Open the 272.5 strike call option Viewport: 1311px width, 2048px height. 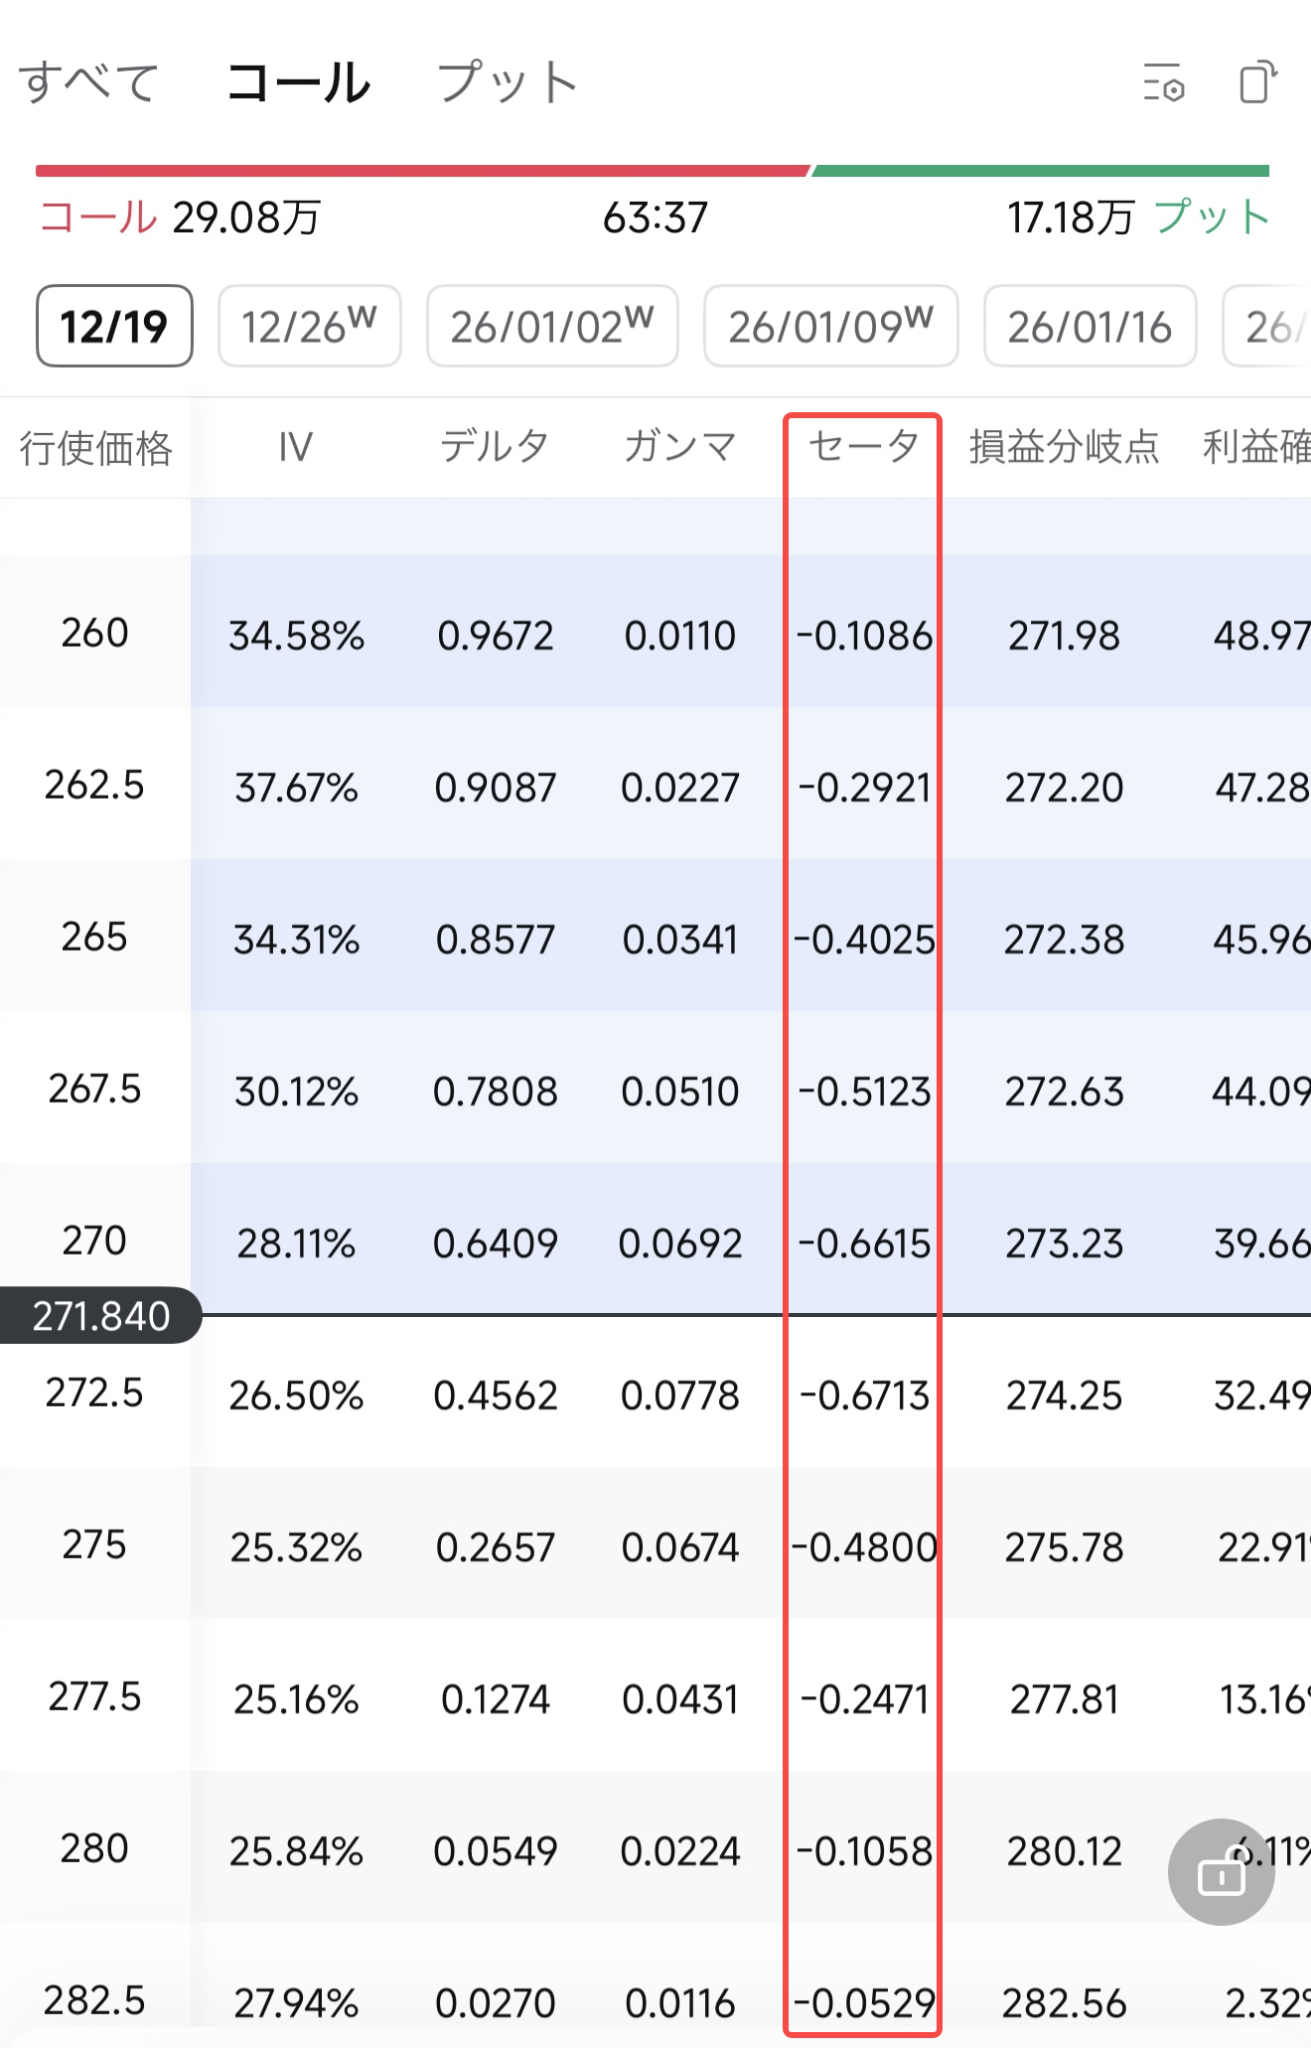655,1393
